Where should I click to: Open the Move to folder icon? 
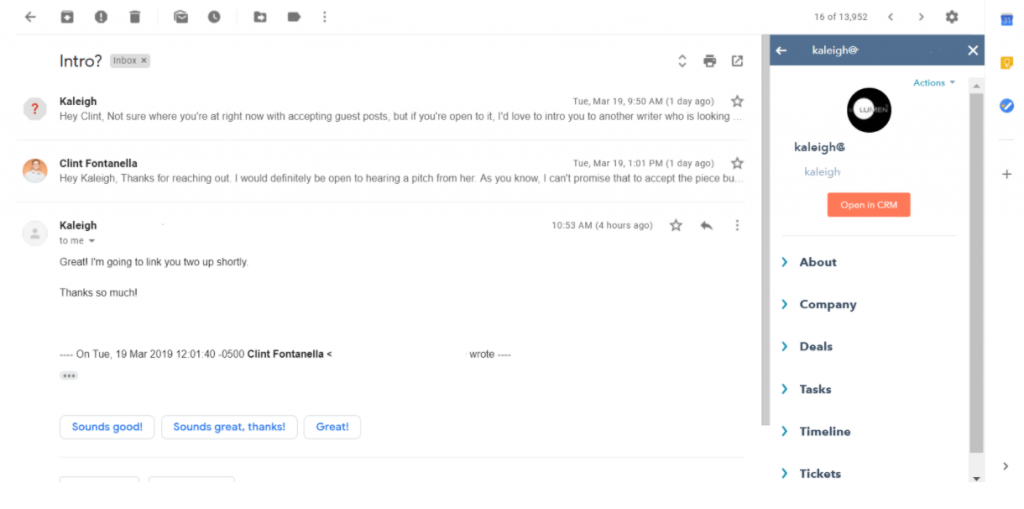260,17
